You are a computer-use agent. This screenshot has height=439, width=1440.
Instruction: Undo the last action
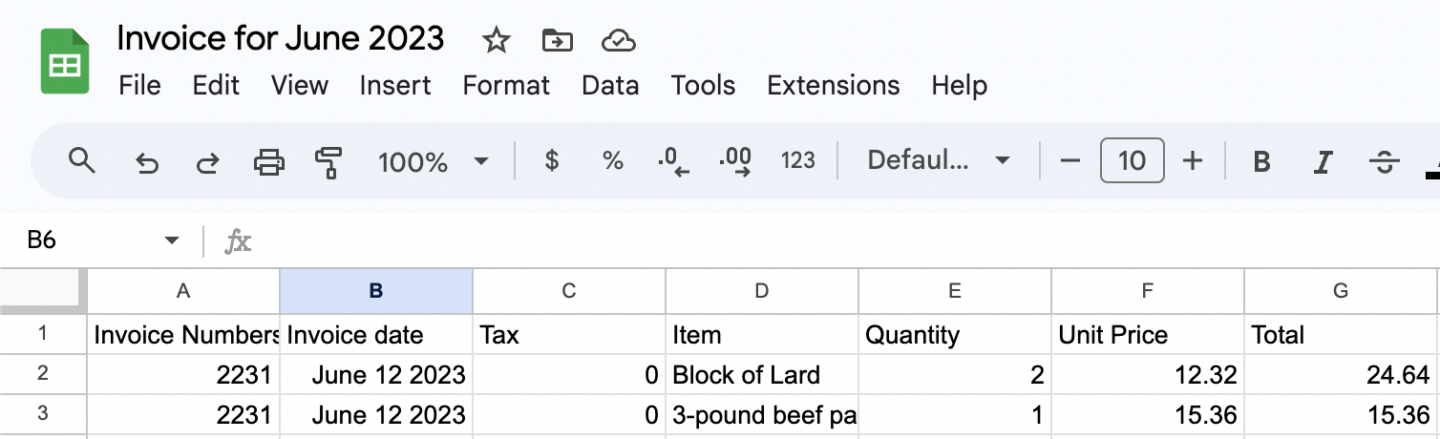147,161
